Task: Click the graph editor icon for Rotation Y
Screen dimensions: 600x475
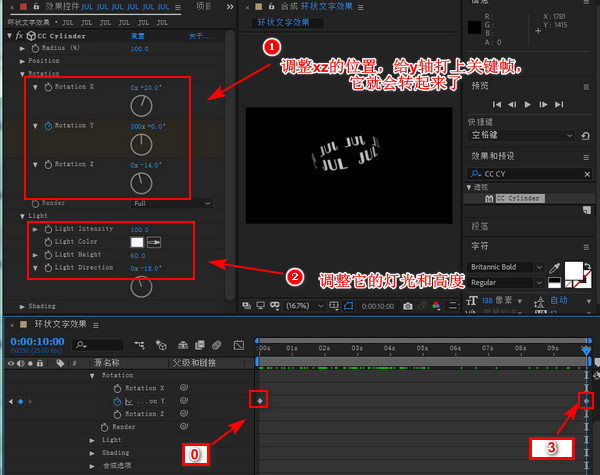Action: click(x=129, y=402)
